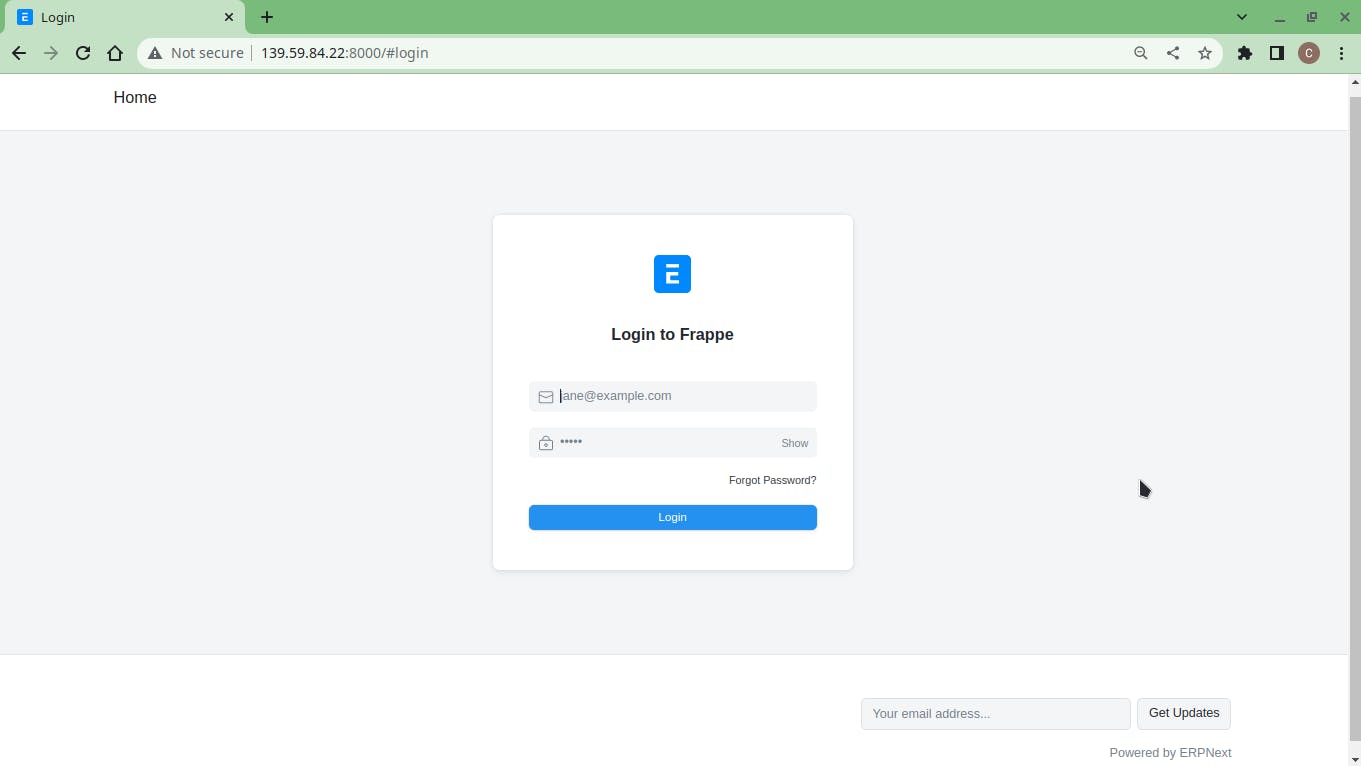Image resolution: width=1361 pixels, height=766 pixels.
Task: Click the browser forward arrow
Action: coord(51,53)
